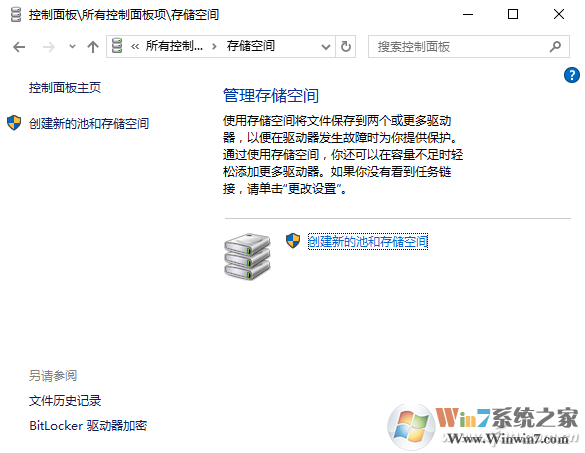This screenshot has height=453, width=585.
Task: Maximize the Storage Spaces window
Action: point(513,15)
